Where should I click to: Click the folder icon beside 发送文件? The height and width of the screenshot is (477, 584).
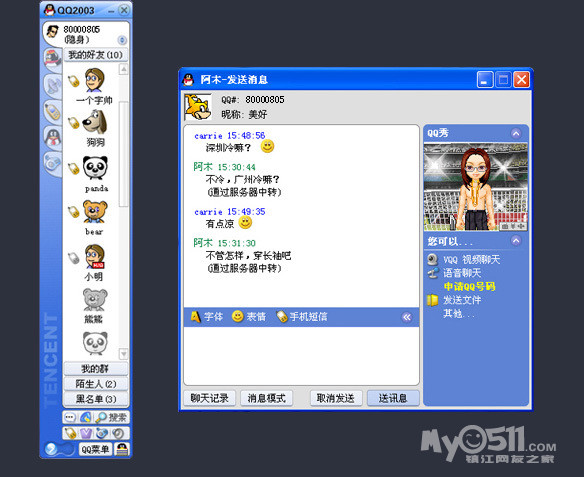[x=432, y=300]
